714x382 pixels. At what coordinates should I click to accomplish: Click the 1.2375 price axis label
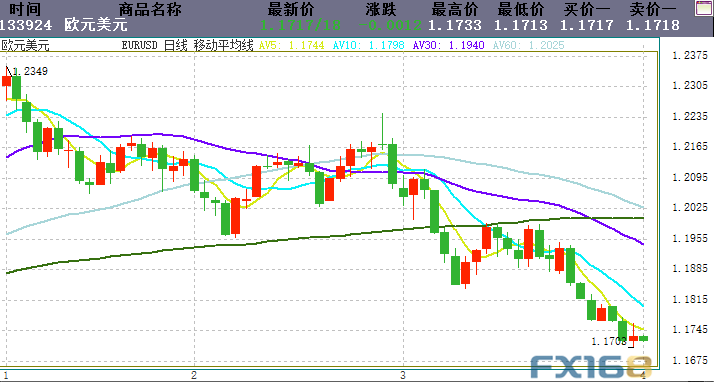[690, 55]
